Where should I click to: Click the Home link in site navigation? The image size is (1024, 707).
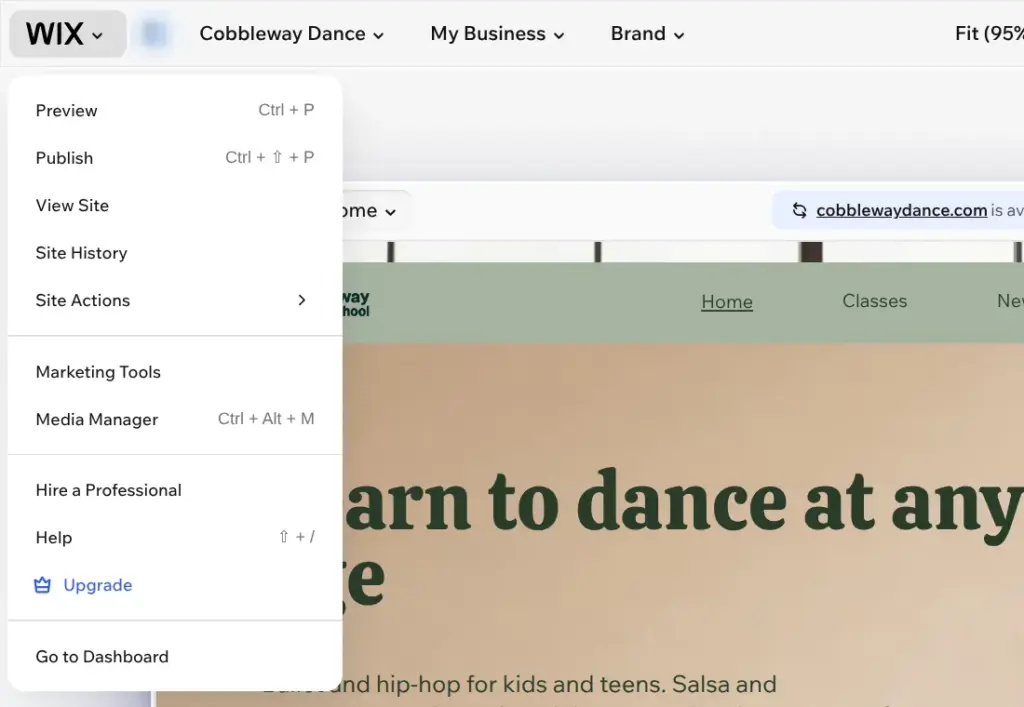pyautogui.click(x=727, y=302)
